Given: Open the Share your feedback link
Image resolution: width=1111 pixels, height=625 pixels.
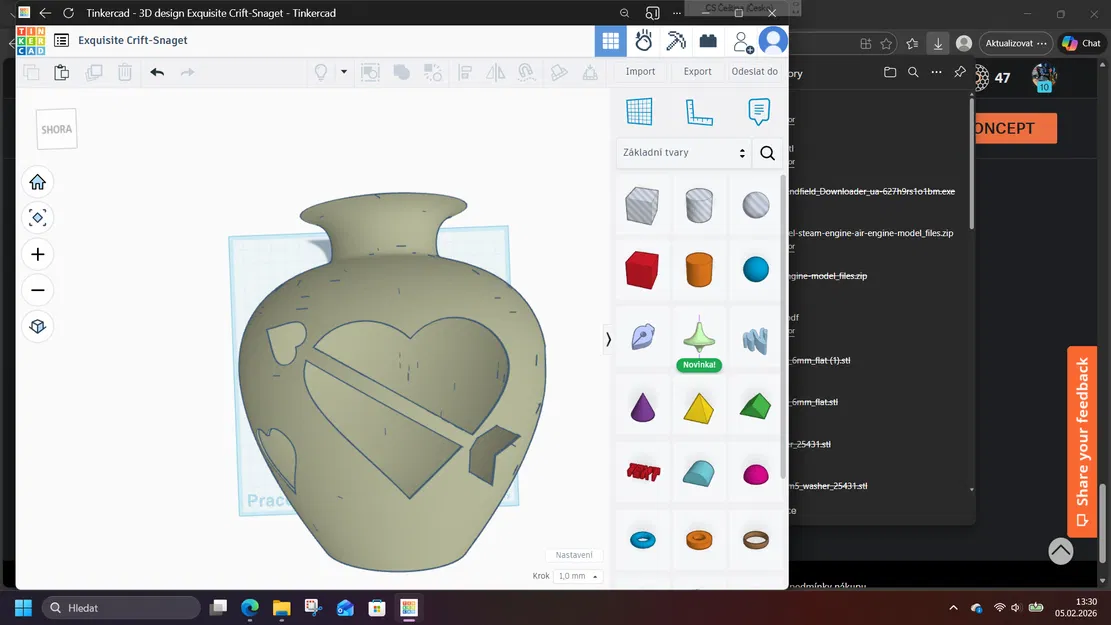Looking at the screenshot, I should (x=1081, y=440).
